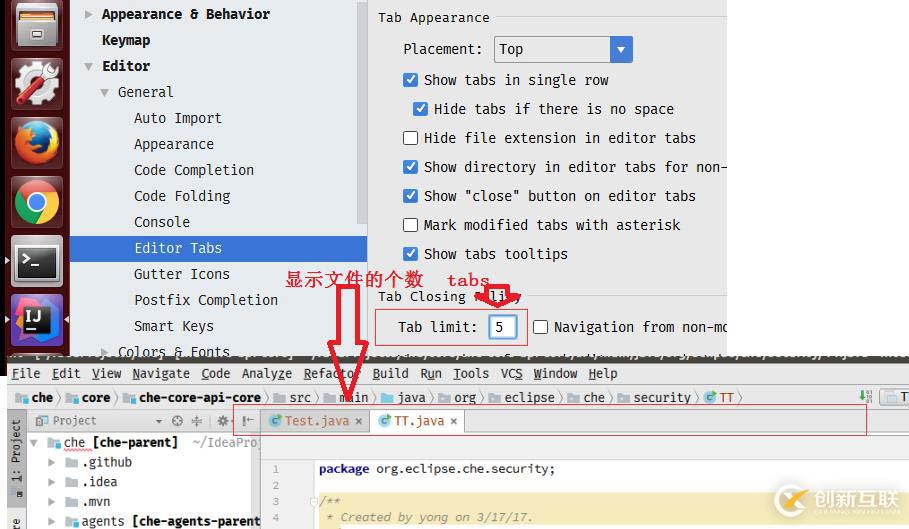This screenshot has height=529, width=909.
Task: Click the che-core-api-core module breadcrumb
Action: 192,397
